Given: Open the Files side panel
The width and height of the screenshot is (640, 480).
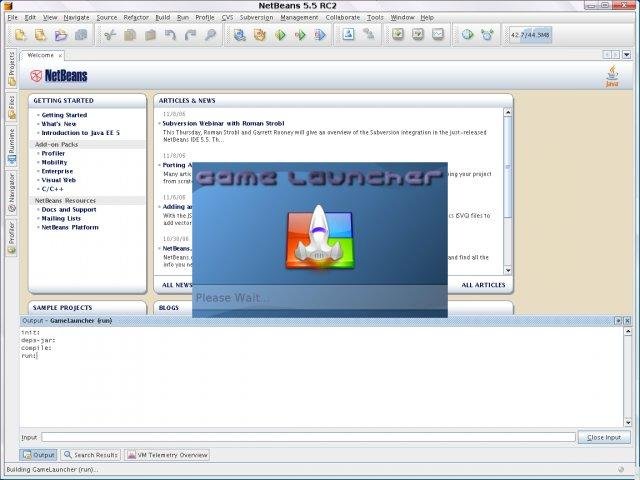Looking at the screenshot, I should [x=11, y=107].
